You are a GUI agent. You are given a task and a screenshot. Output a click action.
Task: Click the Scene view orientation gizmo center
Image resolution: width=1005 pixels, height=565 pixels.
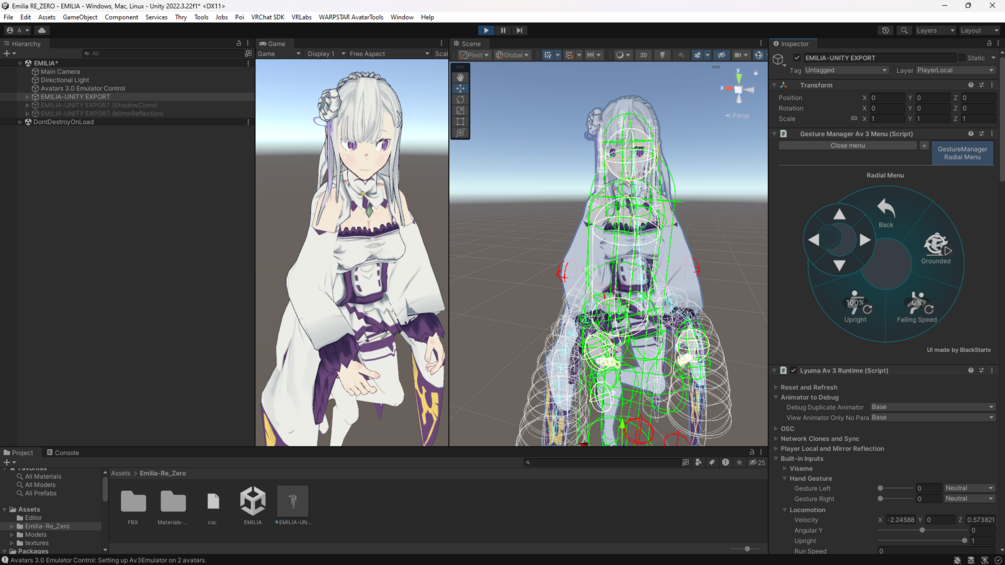738,90
